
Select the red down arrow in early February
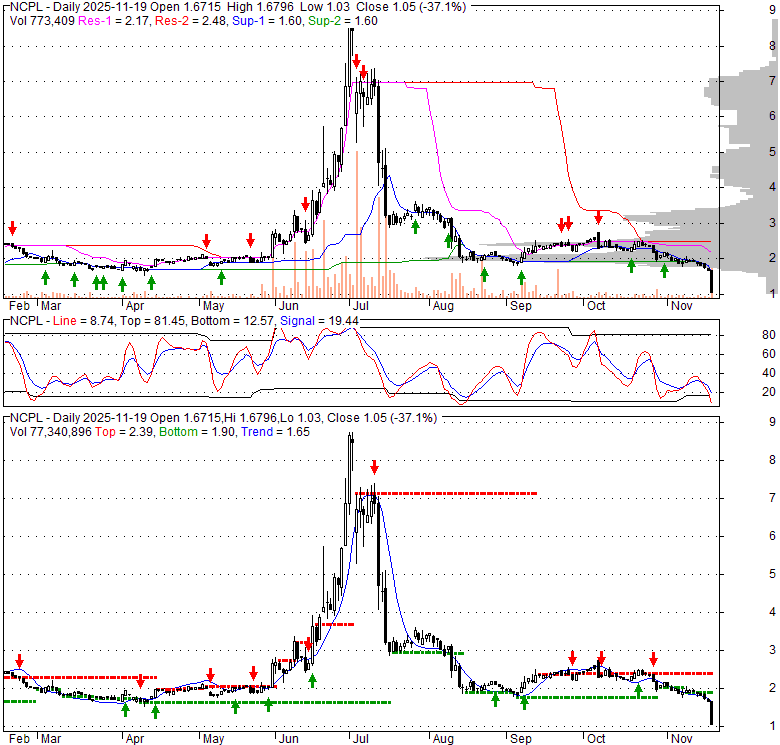tap(12, 229)
